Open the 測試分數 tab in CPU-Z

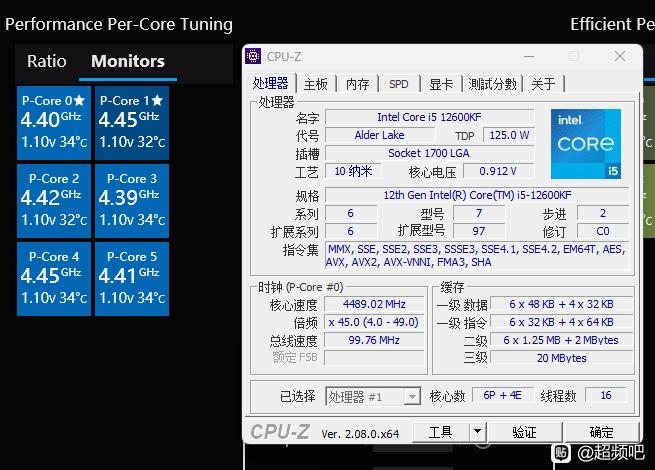pos(492,84)
